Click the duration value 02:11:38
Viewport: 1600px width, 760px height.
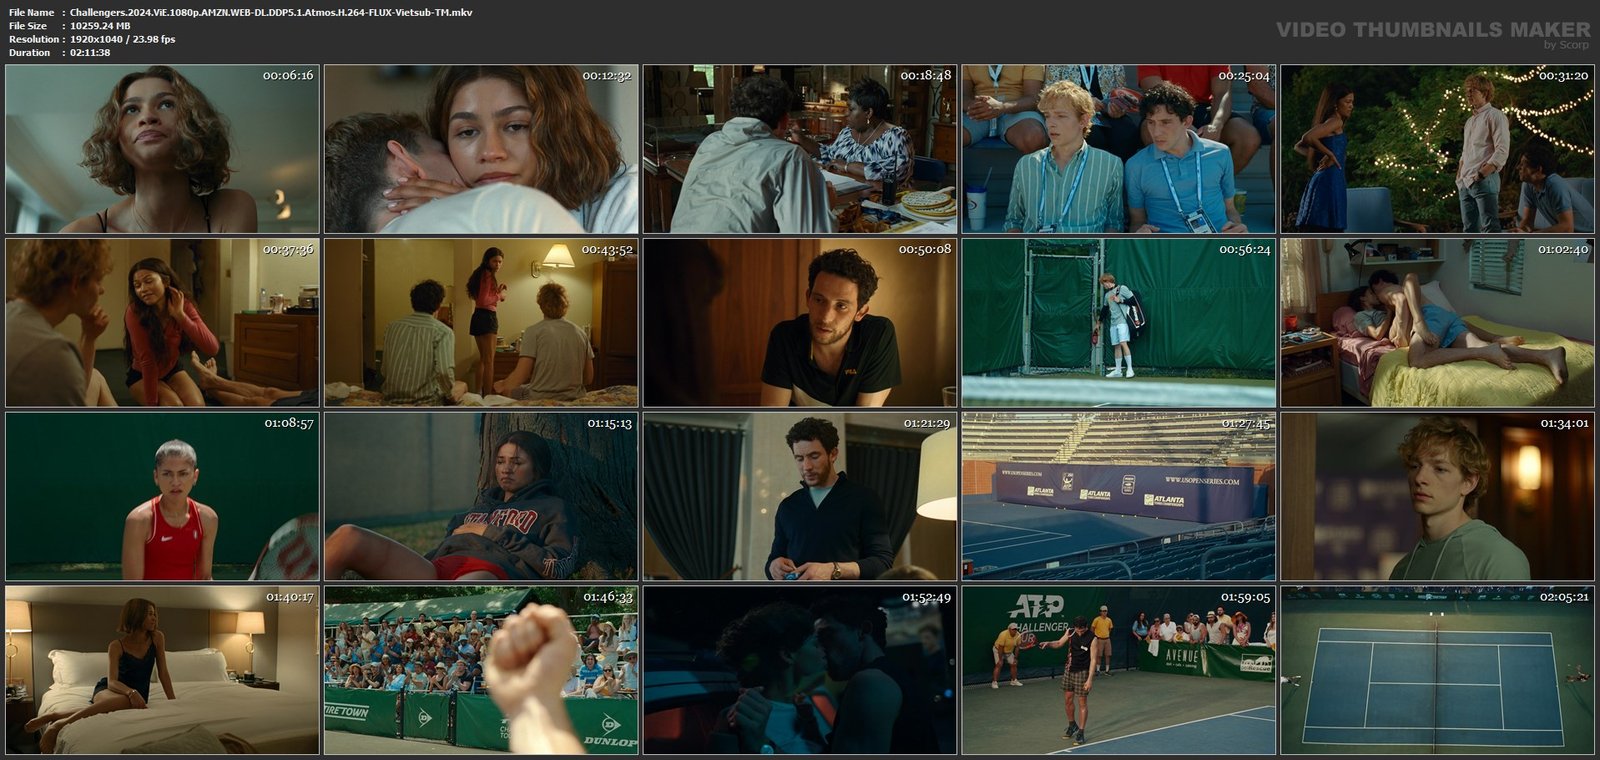[x=90, y=52]
